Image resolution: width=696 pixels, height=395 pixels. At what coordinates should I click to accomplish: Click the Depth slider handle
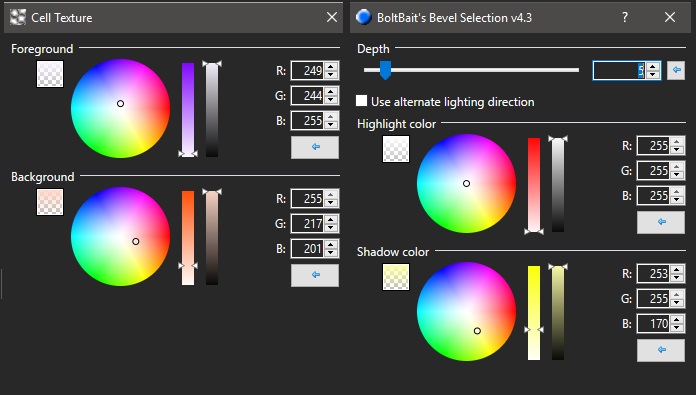pyautogui.click(x=385, y=70)
